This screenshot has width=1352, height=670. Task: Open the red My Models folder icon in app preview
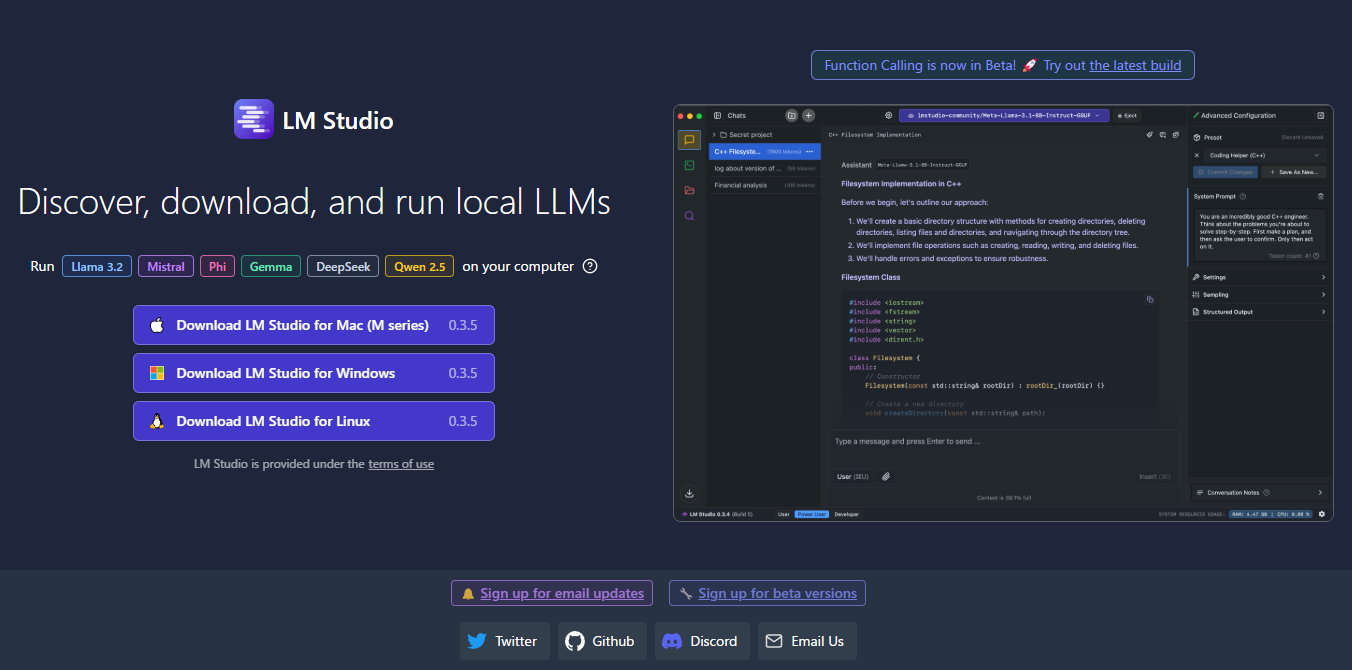point(689,190)
